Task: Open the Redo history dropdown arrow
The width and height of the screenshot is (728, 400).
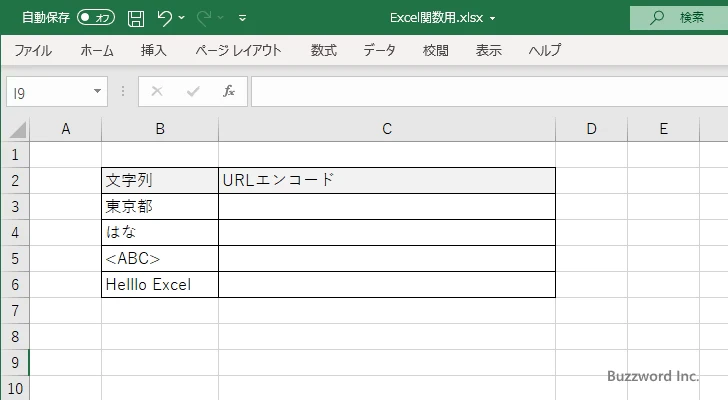Action: click(x=221, y=18)
